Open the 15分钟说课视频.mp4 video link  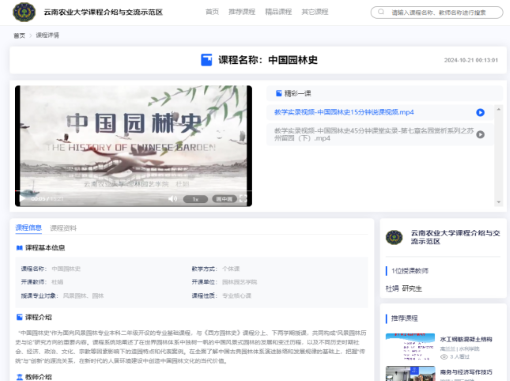(344, 112)
